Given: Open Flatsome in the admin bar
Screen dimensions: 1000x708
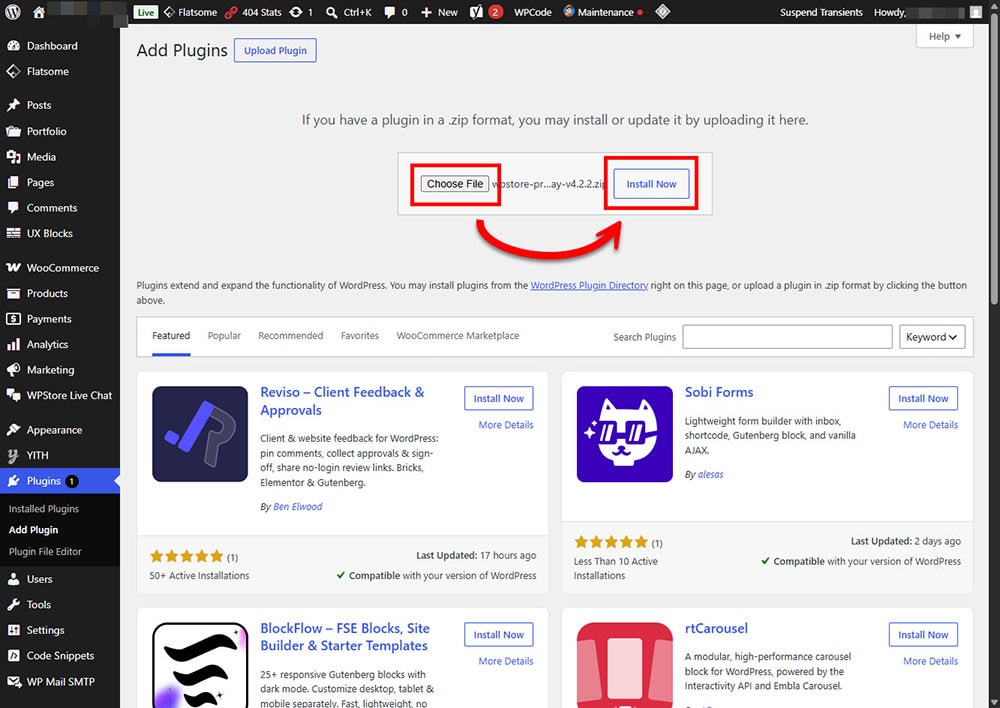Looking at the screenshot, I should click(190, 12).
